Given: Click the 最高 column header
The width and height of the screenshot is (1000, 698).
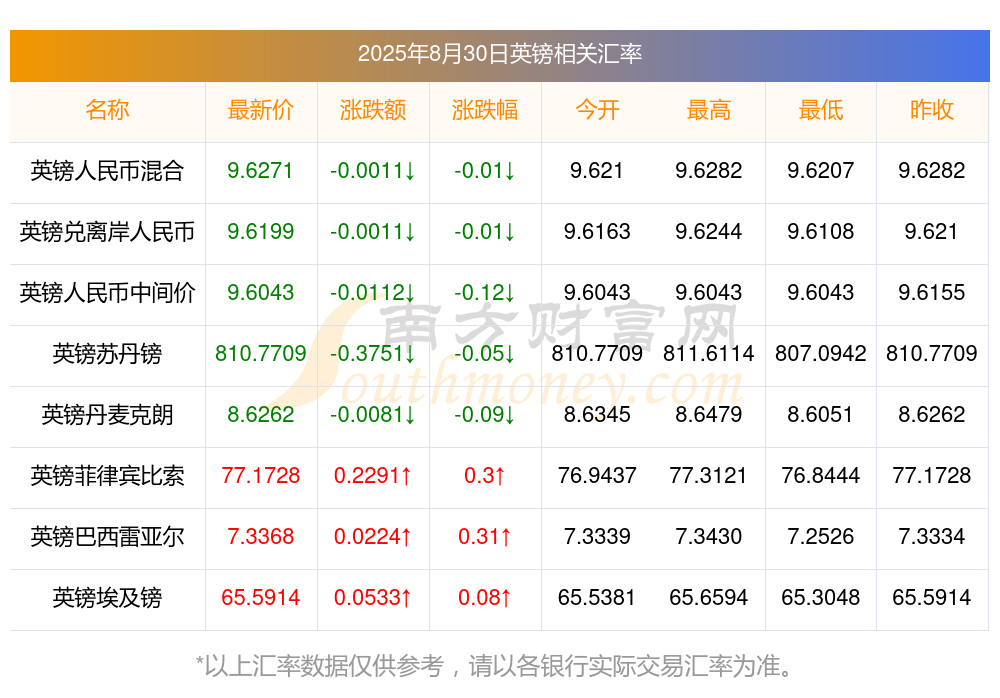Looking at the screenshot, I should click(709, 110).
